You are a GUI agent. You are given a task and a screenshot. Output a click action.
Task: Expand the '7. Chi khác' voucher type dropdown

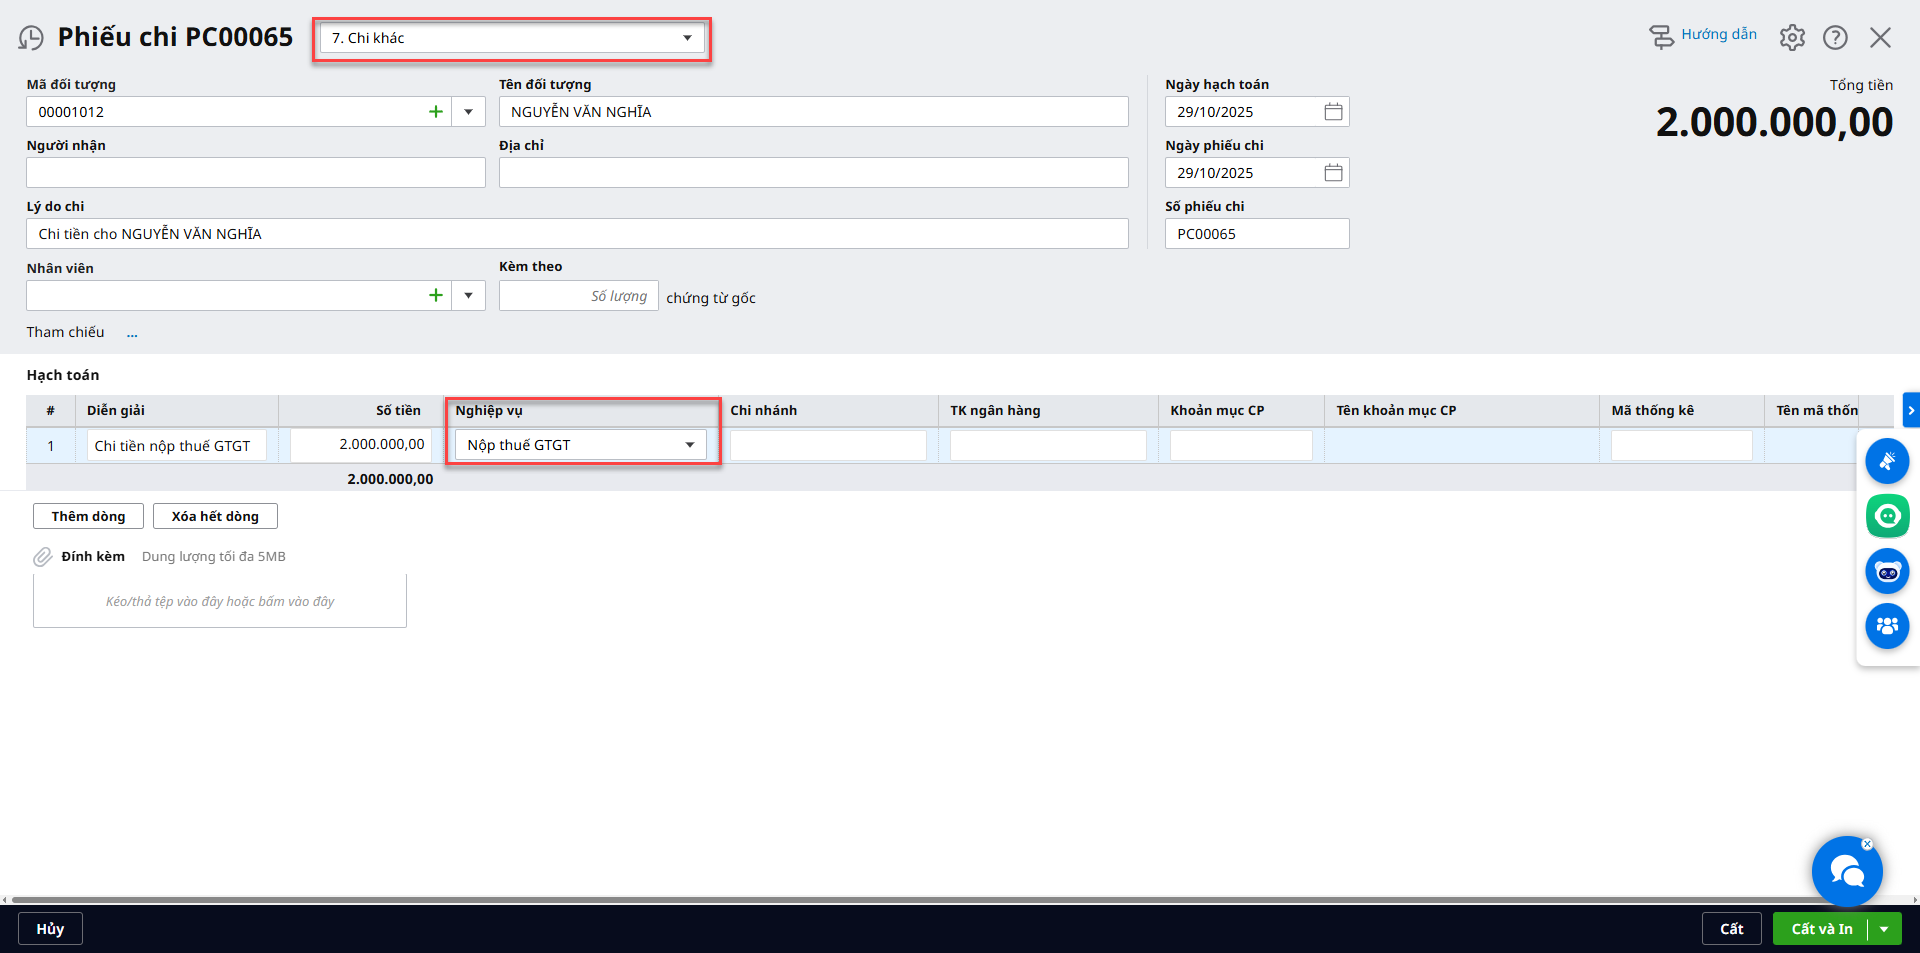[687, 38]
